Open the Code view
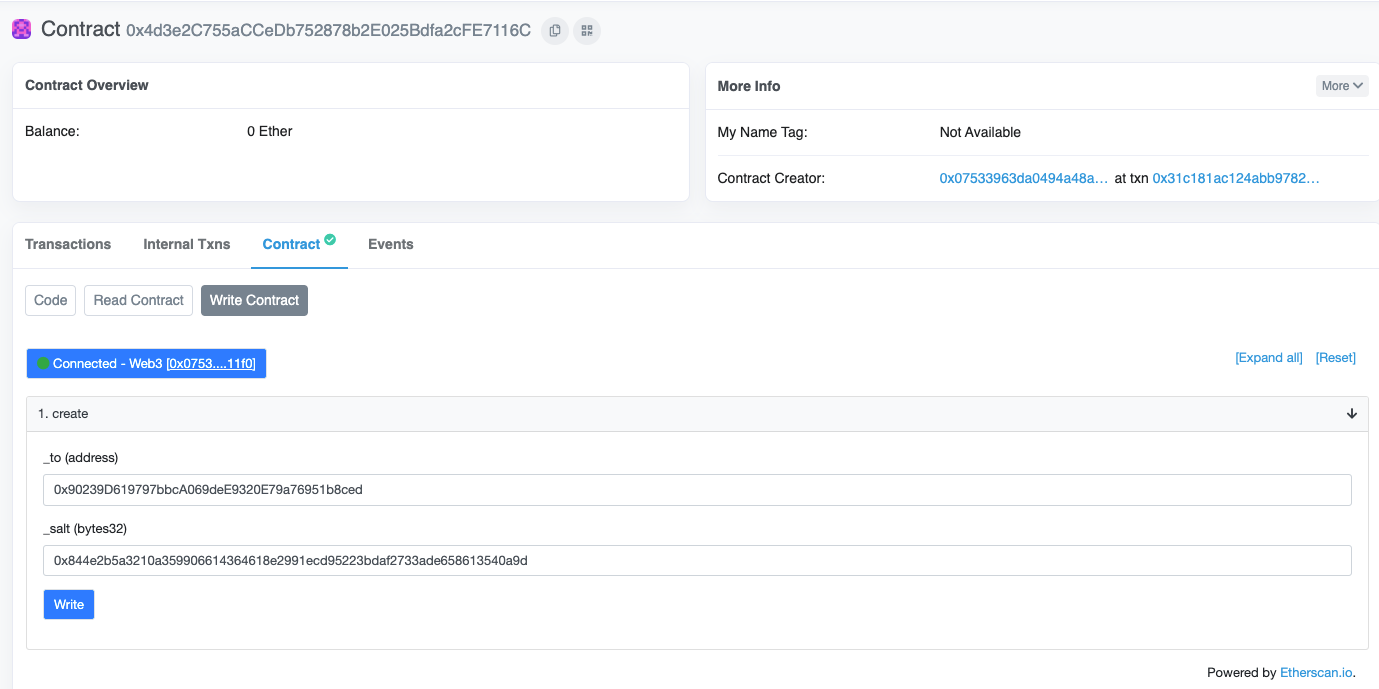Viewport: 1379px width, 689px height. tap(51, 300)
